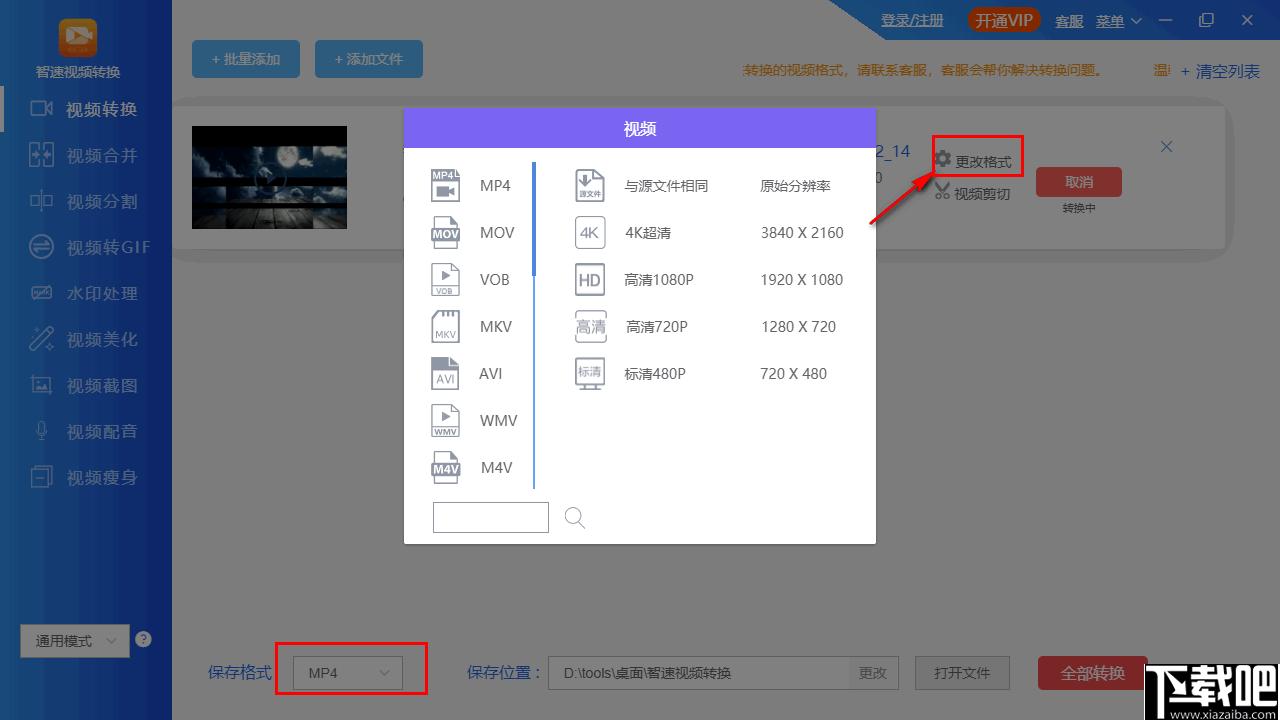Image resolution: width=1280 pixels, height=720 pixels.
Task: Open 视频截图 in the sidebar
Action: tap(86, 385)
